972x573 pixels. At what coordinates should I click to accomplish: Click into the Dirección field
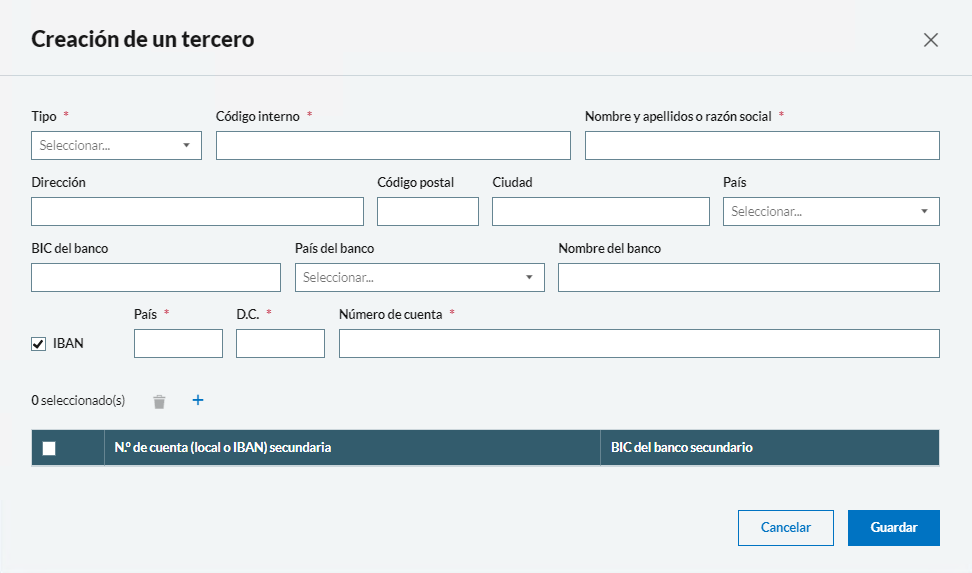tap(197, 211)
